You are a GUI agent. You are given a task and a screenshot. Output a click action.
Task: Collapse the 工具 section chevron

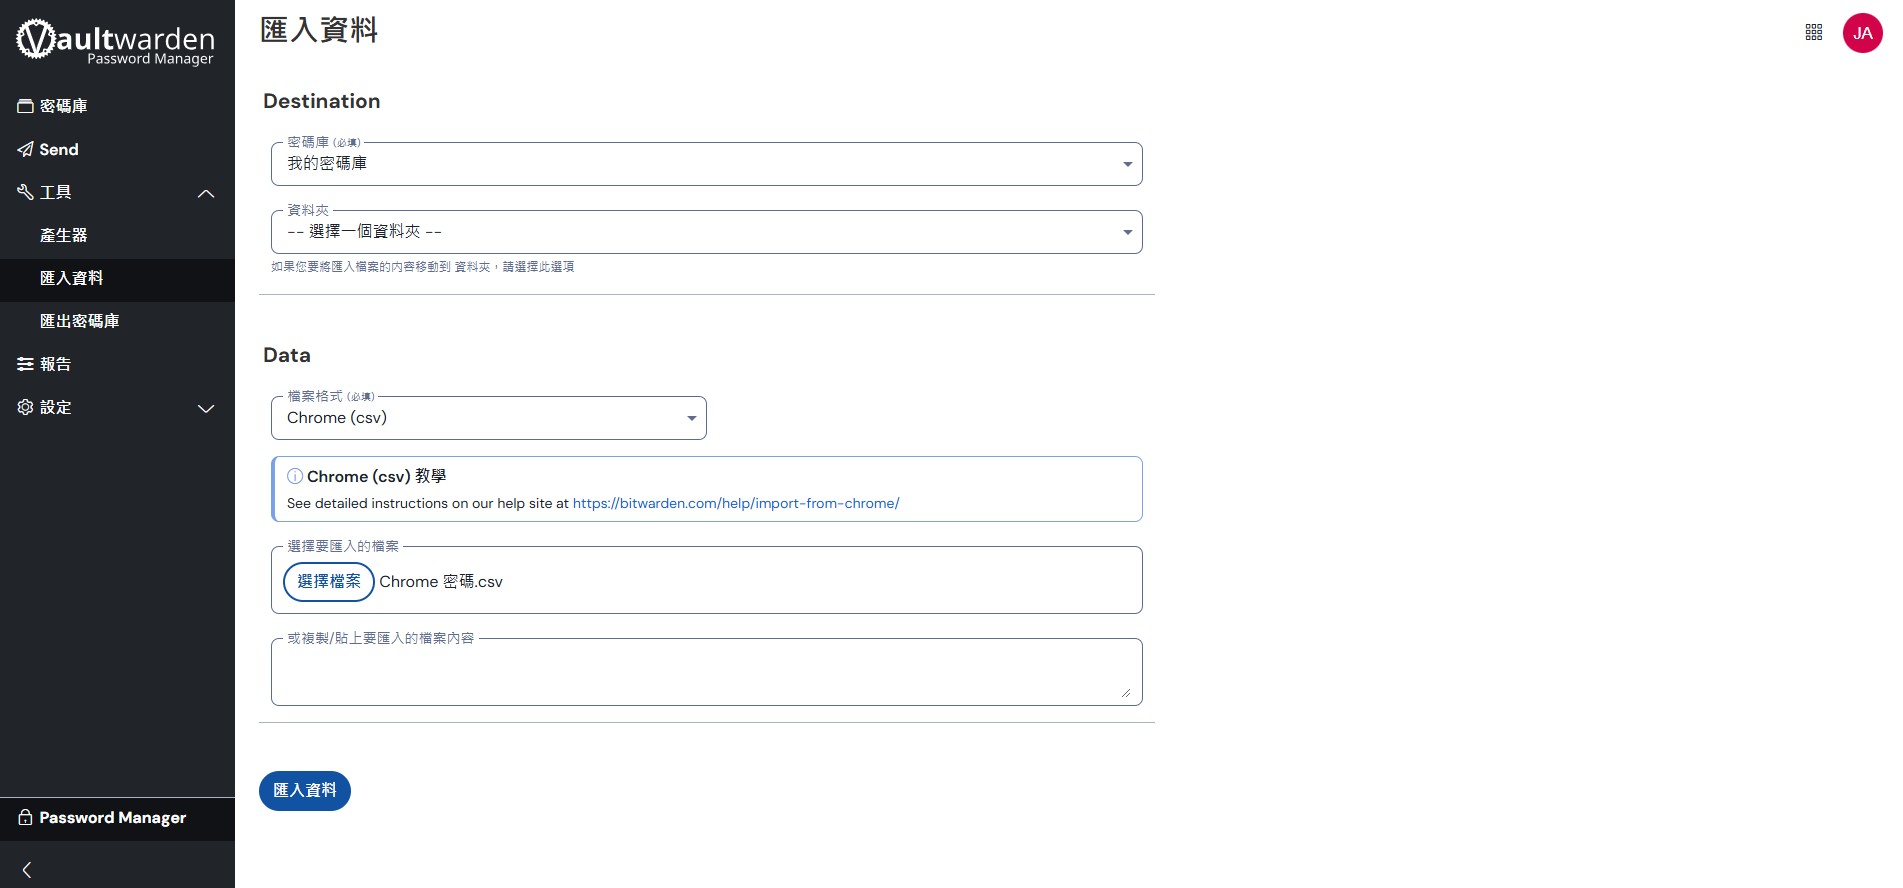click(x=206, y=193)
